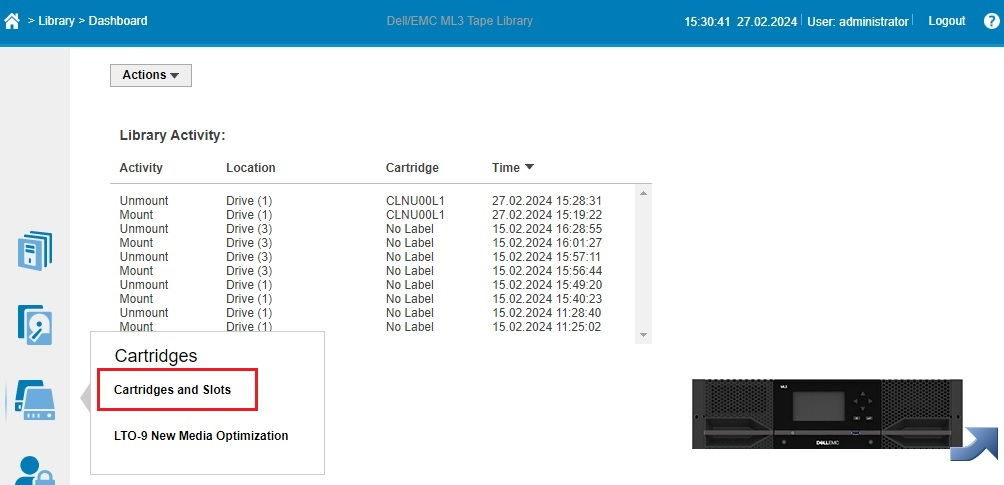Sort by Time column arrow

click(x=529, y=167)
